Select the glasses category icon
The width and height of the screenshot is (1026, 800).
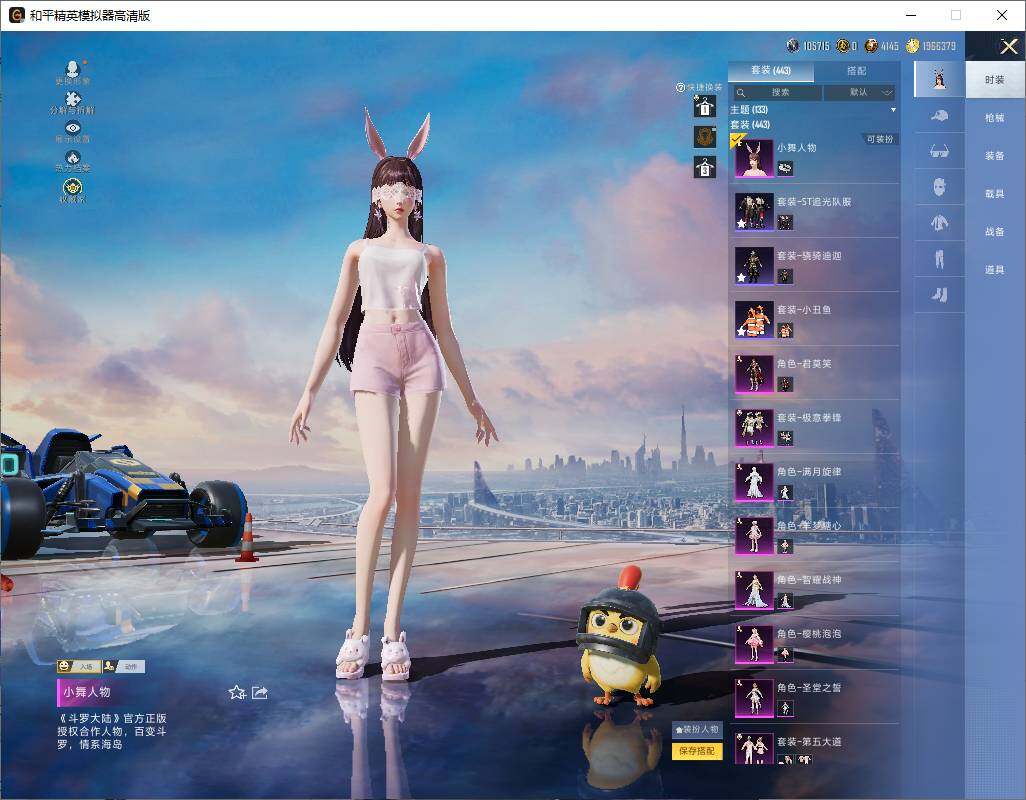[x=939, y=152]
